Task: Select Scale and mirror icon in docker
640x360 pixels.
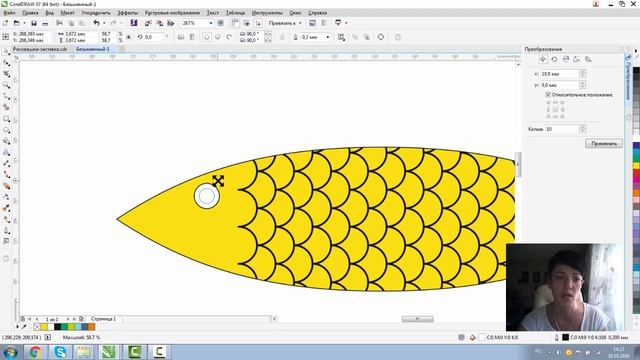Action: [x=566, y=59]
